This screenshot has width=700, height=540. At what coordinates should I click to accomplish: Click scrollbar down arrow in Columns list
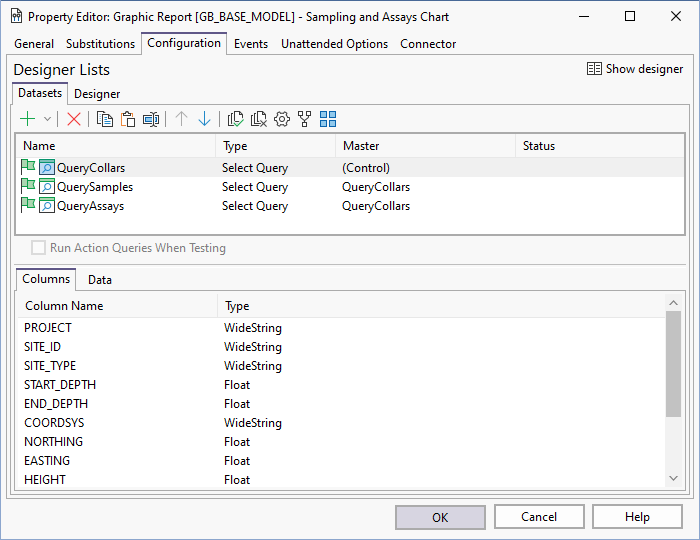(673, 479)
